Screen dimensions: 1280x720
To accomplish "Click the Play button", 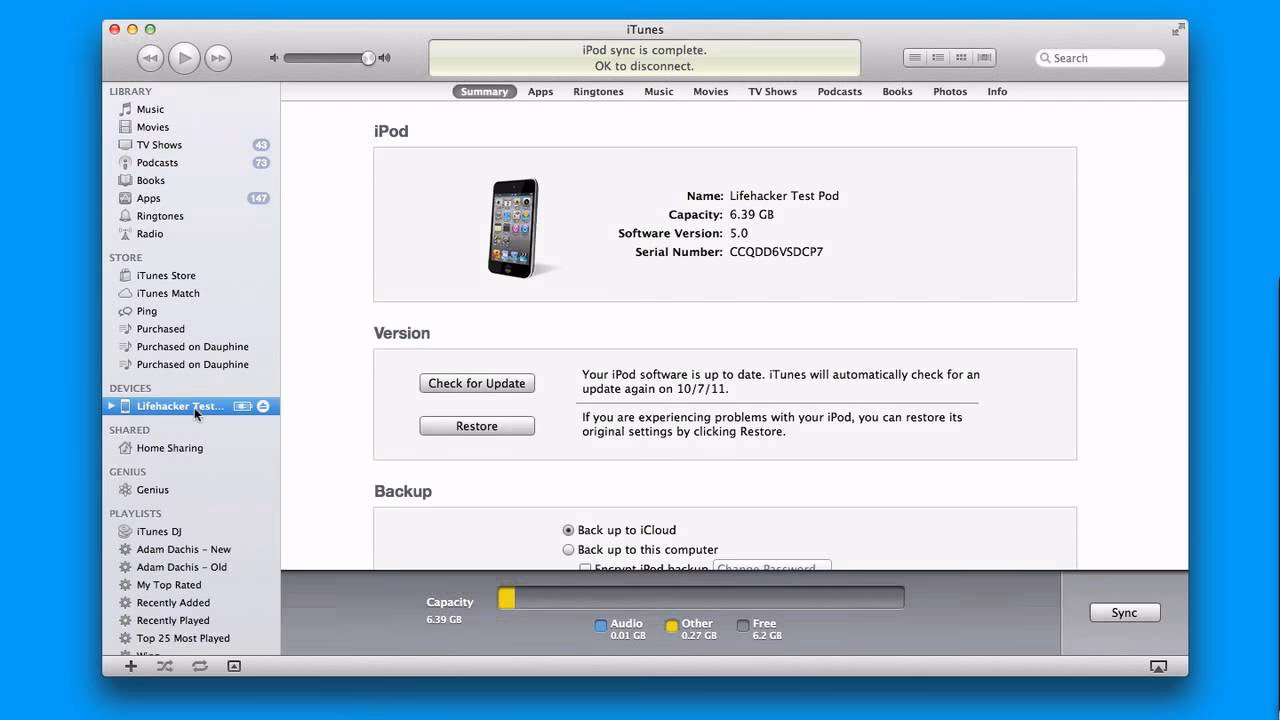I will 184,58.
